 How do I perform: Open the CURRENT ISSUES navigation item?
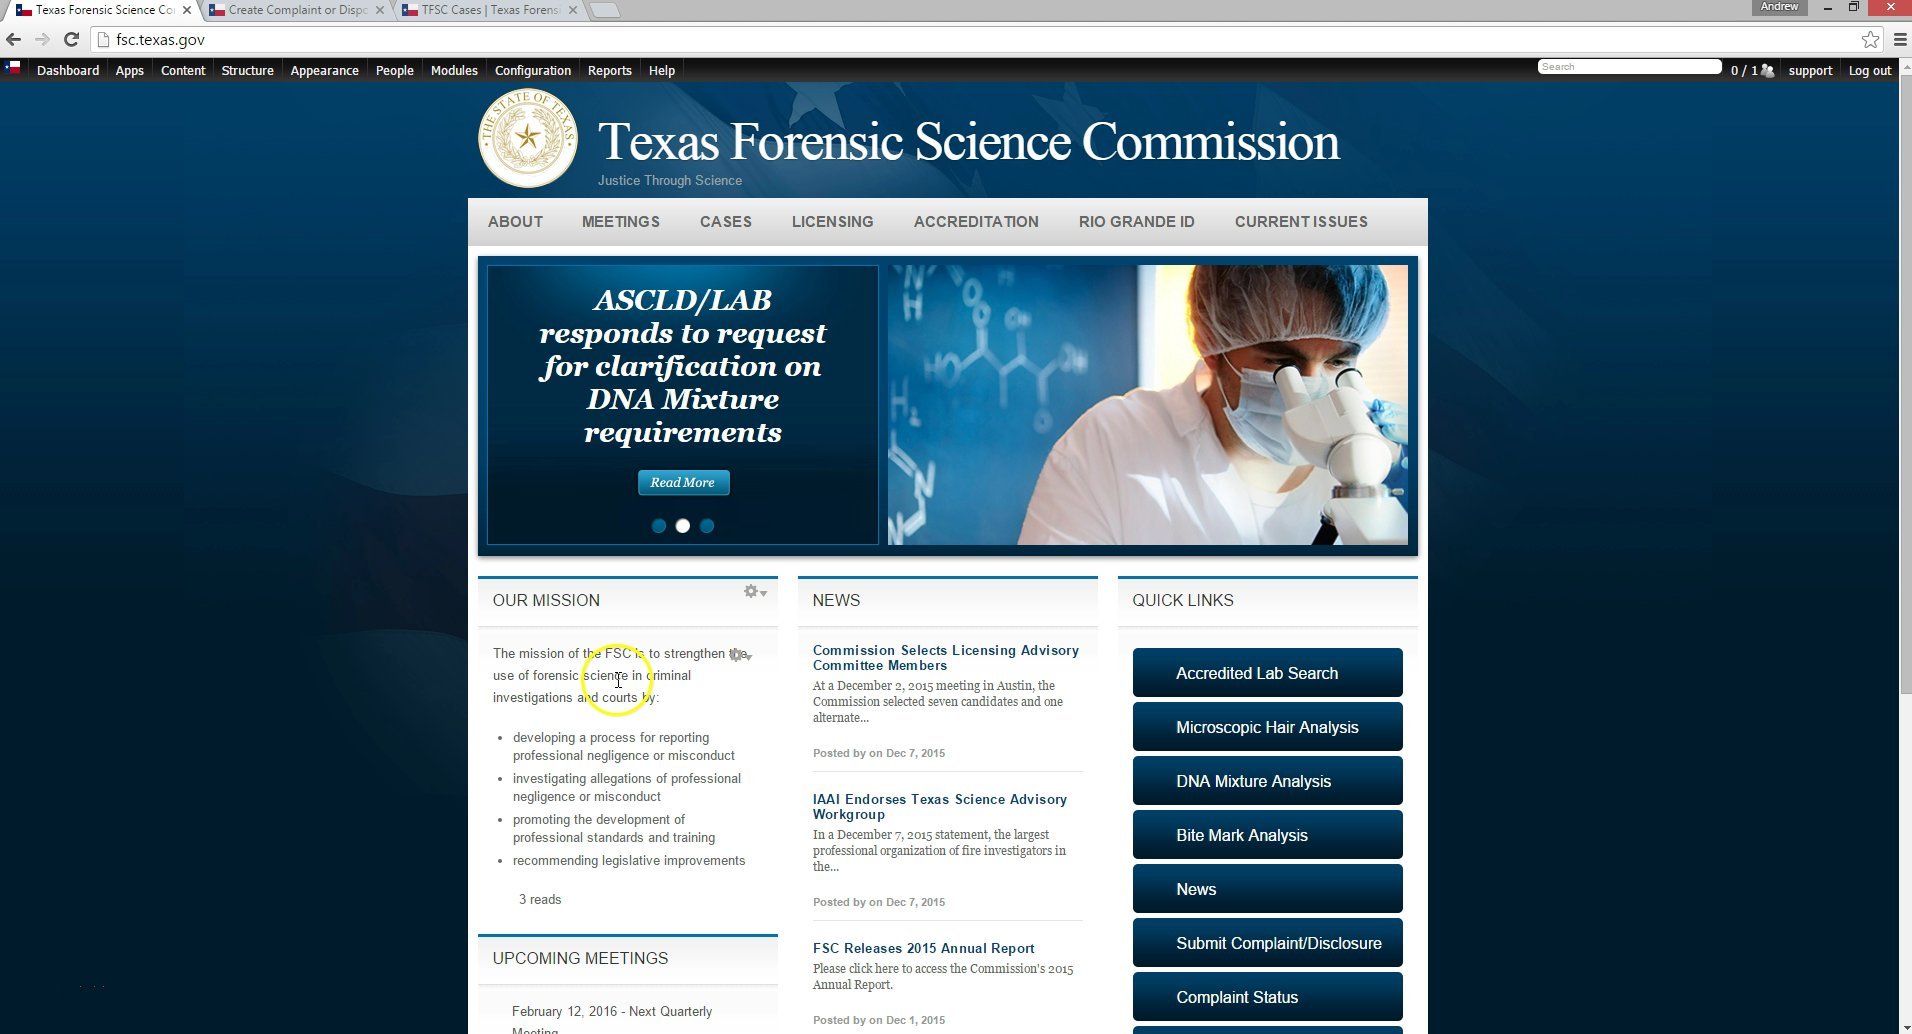[x=1301, y=222]
